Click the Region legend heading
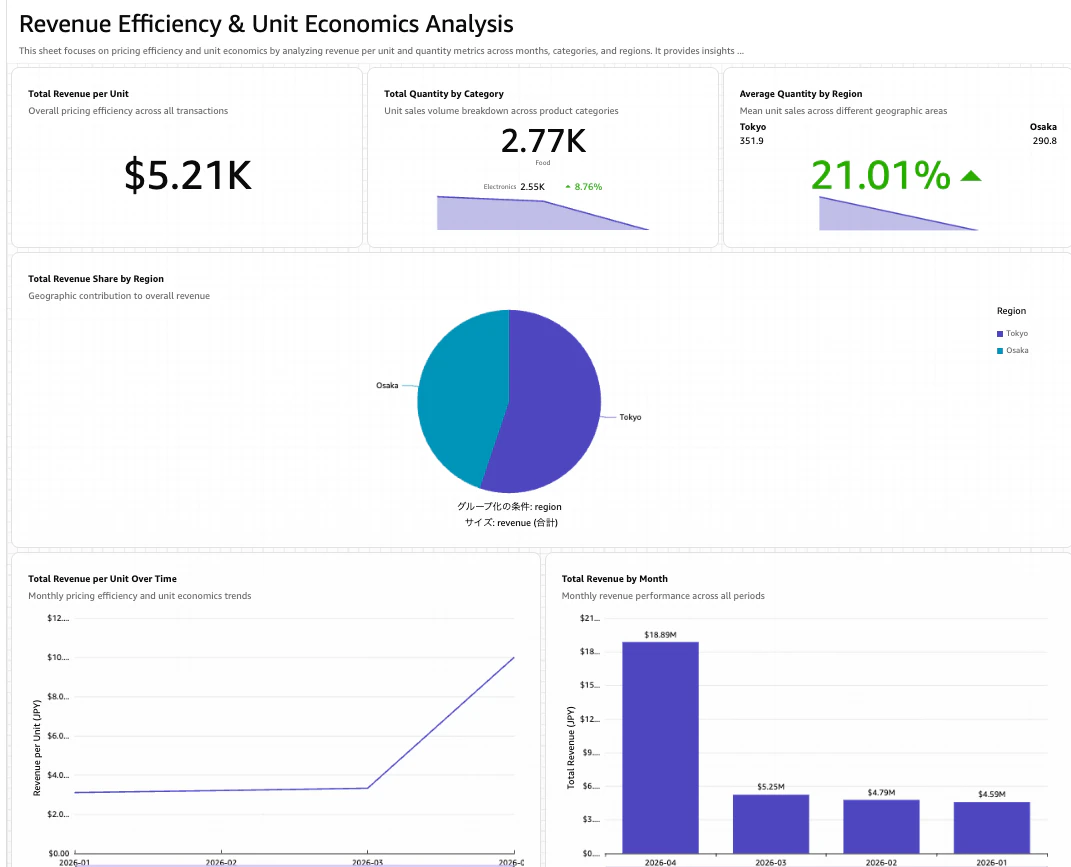The height and width of the screenshot is (867, 1071). (1011, 311)
